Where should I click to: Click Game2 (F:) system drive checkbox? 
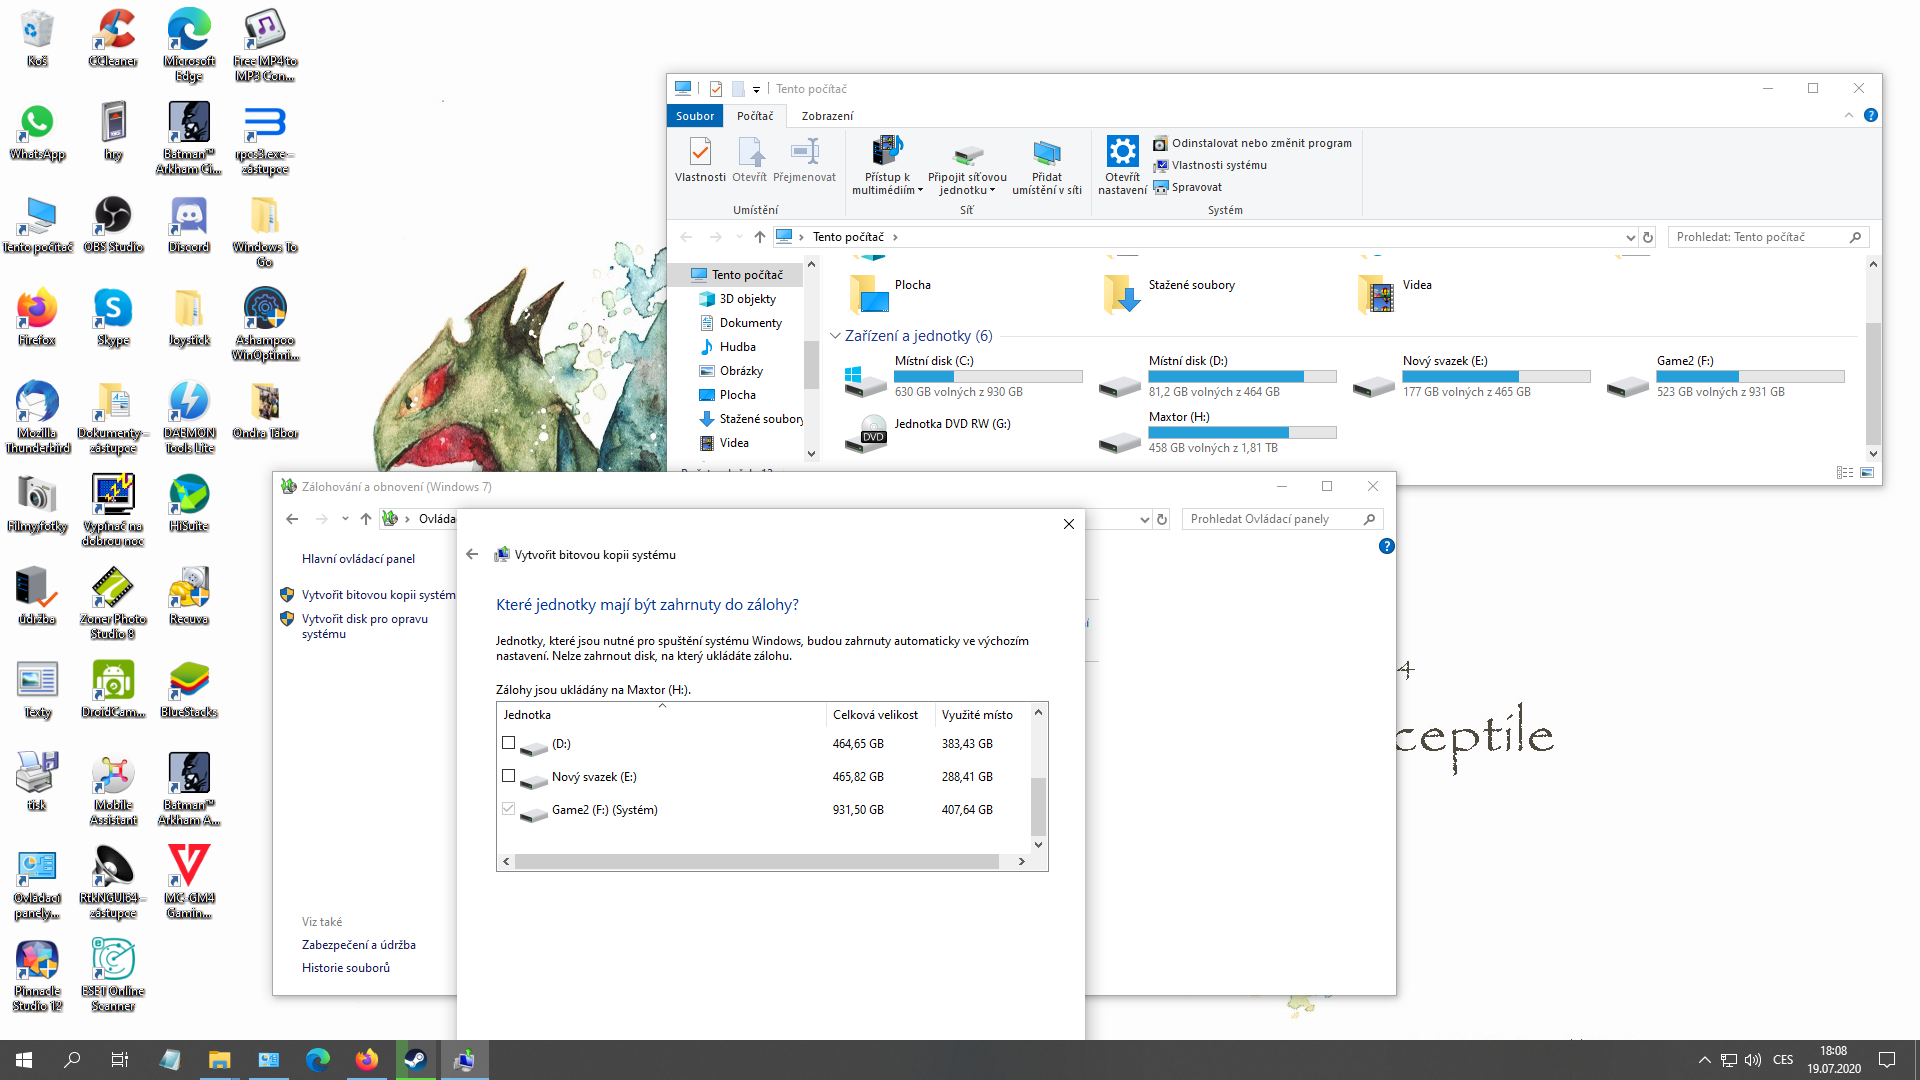(509, 809)
